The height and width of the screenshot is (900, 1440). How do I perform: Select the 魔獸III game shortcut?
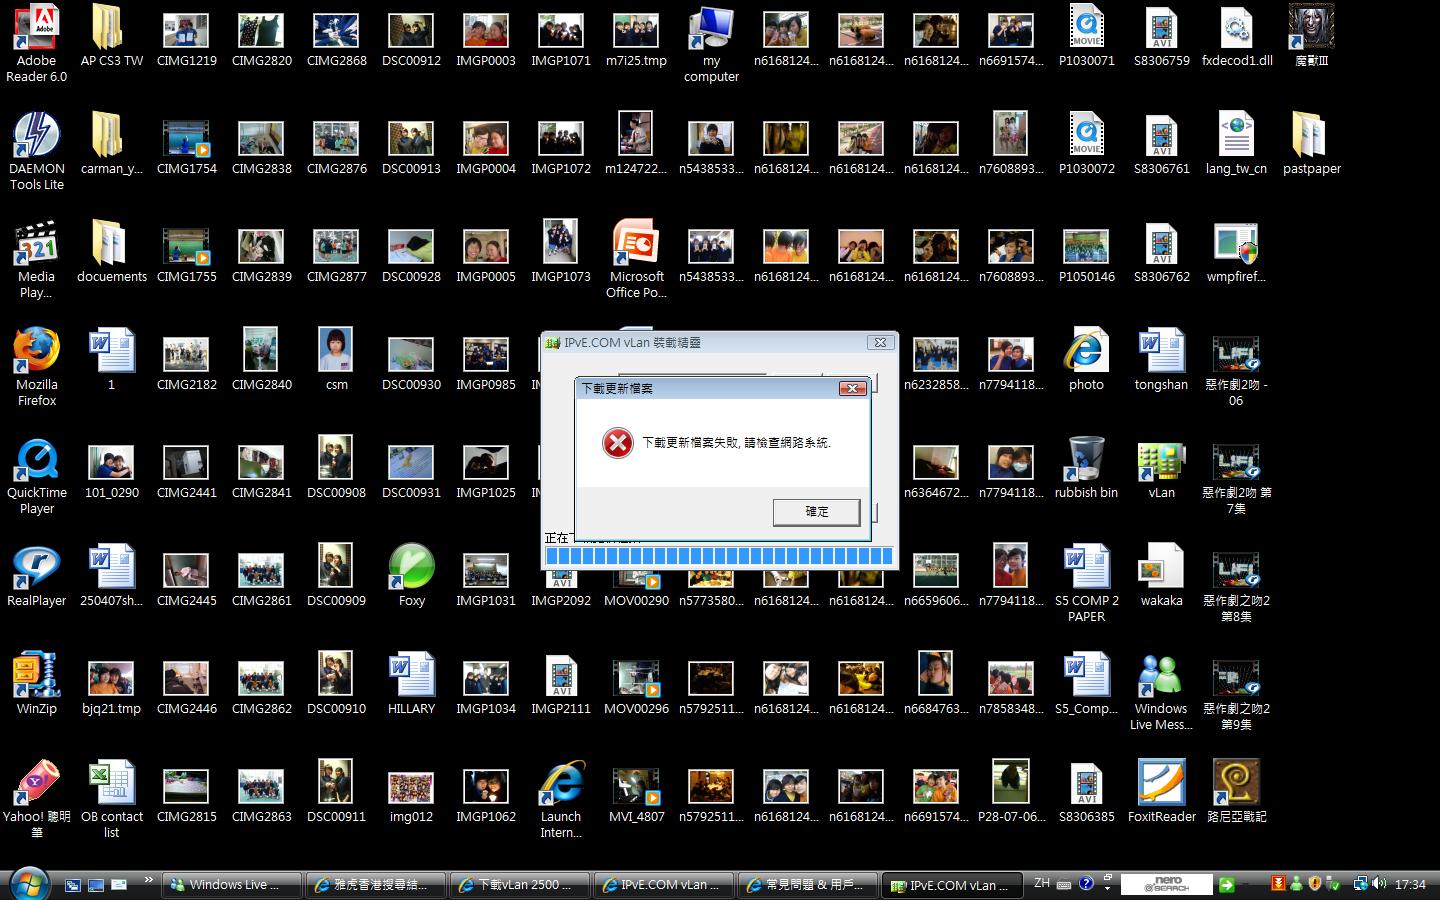click(1312, 37)
